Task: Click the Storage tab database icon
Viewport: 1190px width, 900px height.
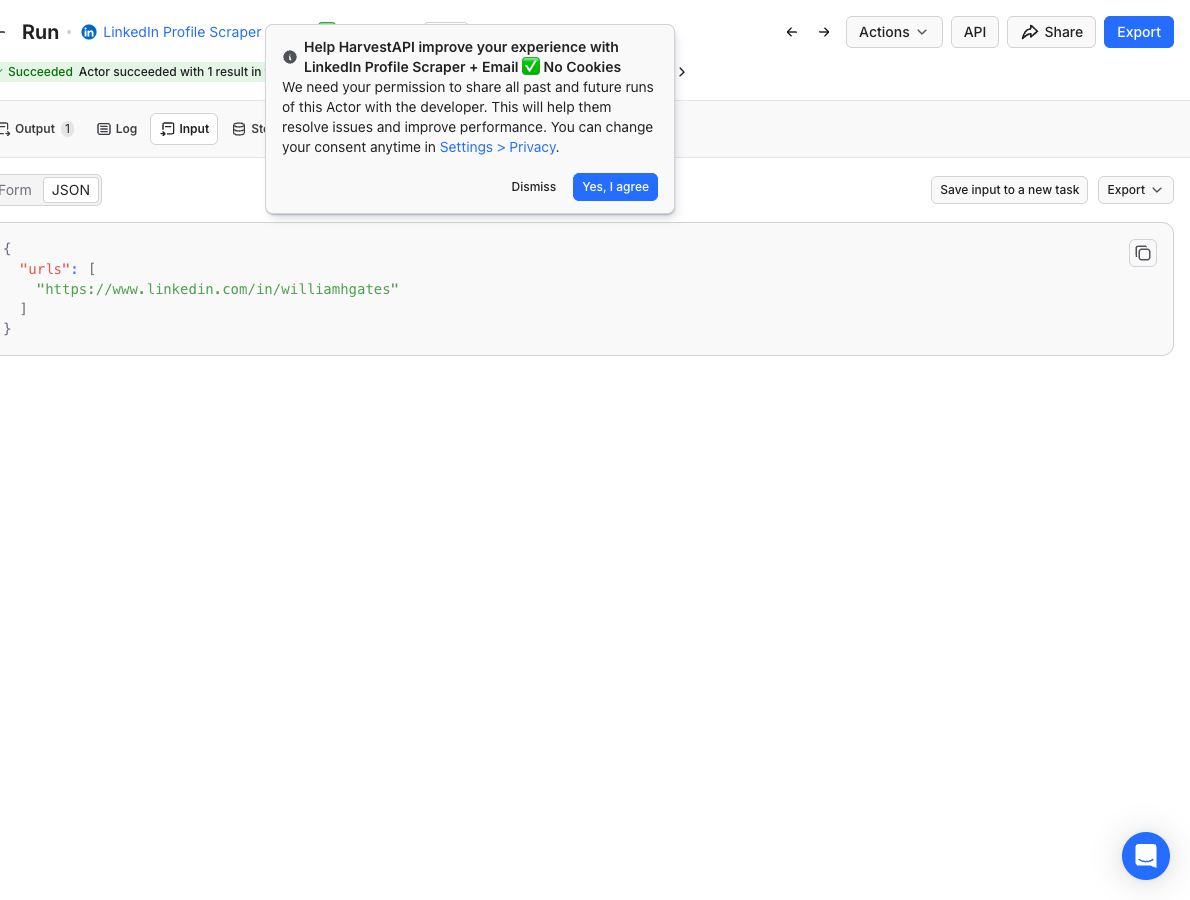Action: coord(239,129)
